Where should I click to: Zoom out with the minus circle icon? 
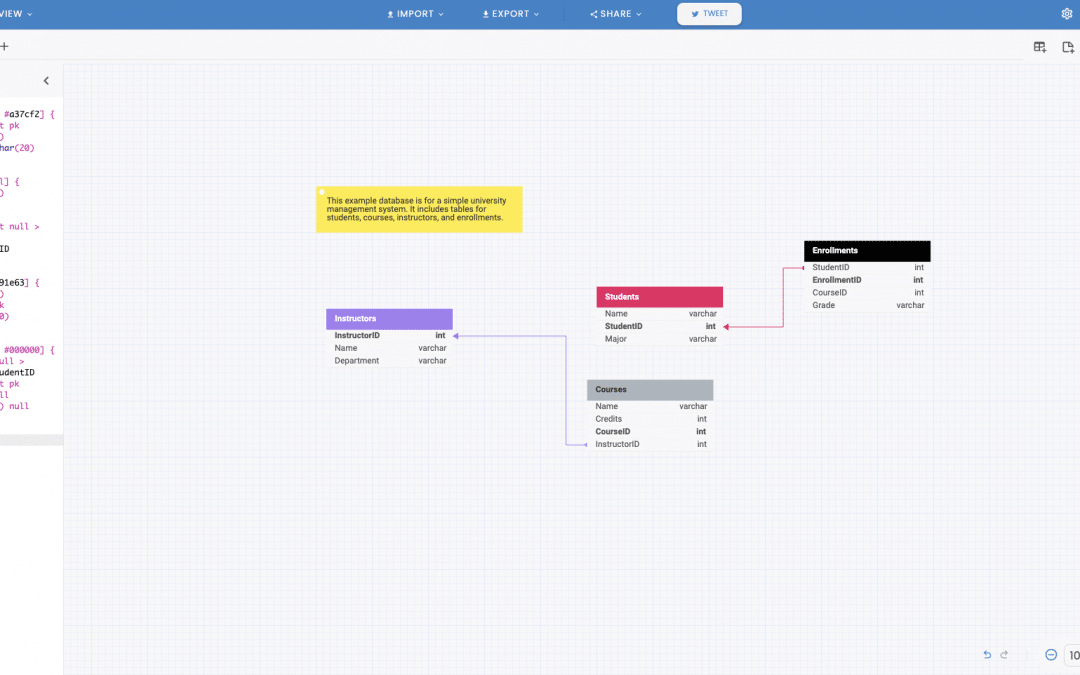[1050, 655]
